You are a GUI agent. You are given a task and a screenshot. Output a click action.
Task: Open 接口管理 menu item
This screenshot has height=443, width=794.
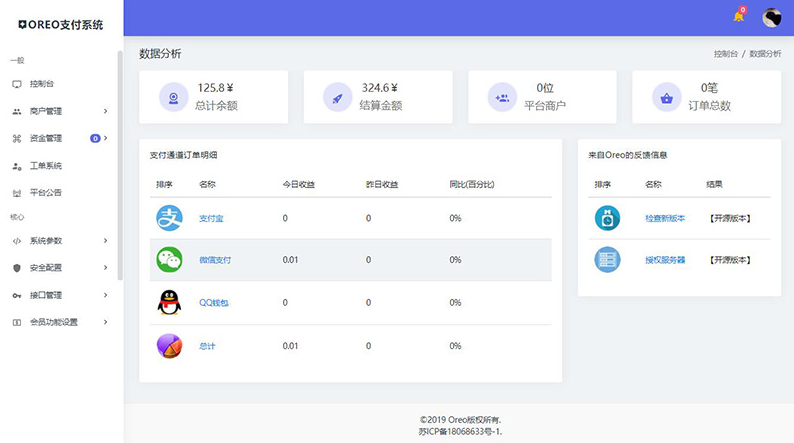click(x=46, y=295)
